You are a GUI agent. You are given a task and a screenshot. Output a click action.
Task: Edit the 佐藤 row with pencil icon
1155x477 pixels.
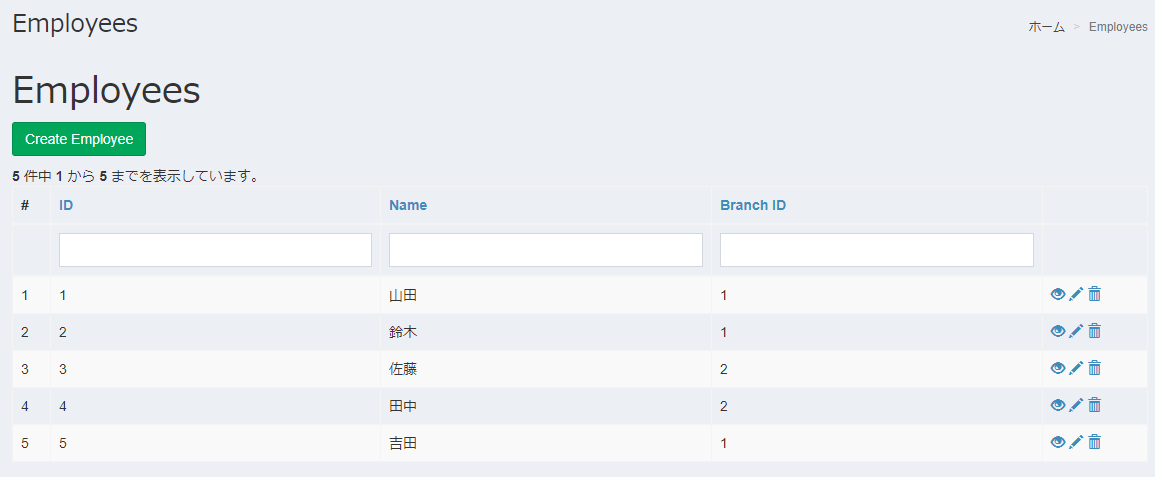(1076, 368)
